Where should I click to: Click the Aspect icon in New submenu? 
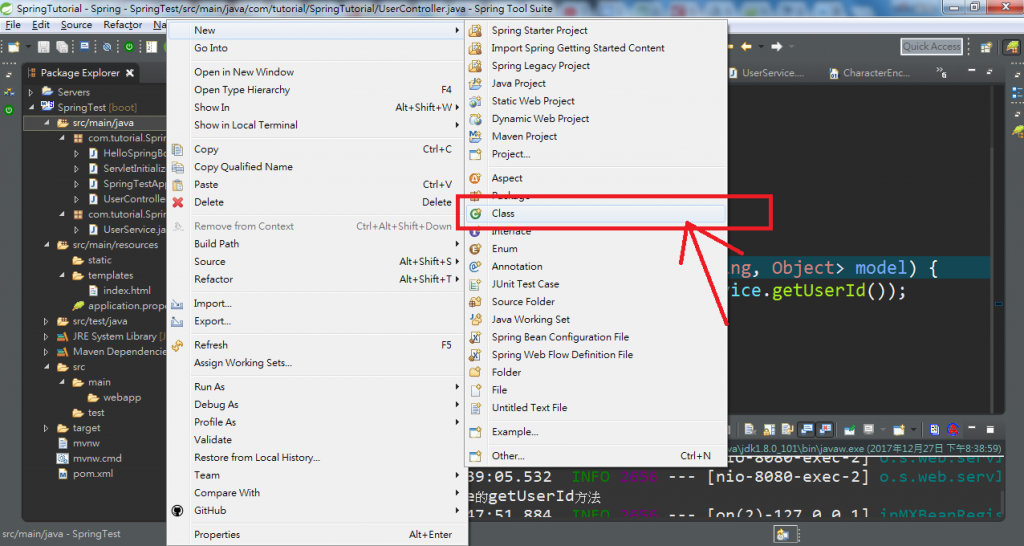pos(475,178)
